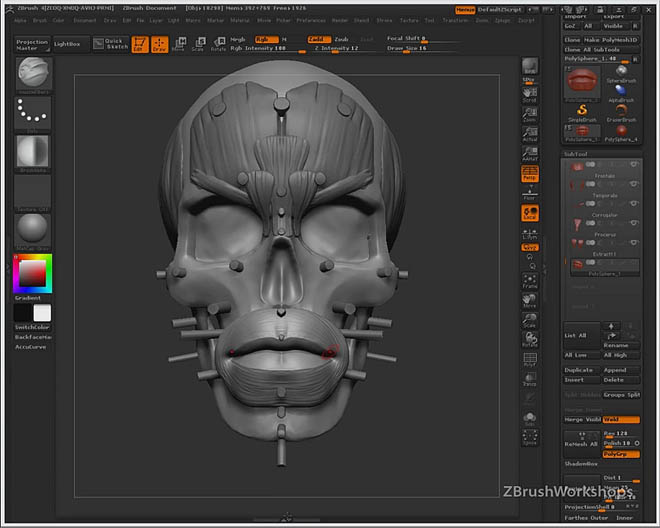
Task: Click the LightBox button
Action: pyautogui.click(x=71, y=44)
